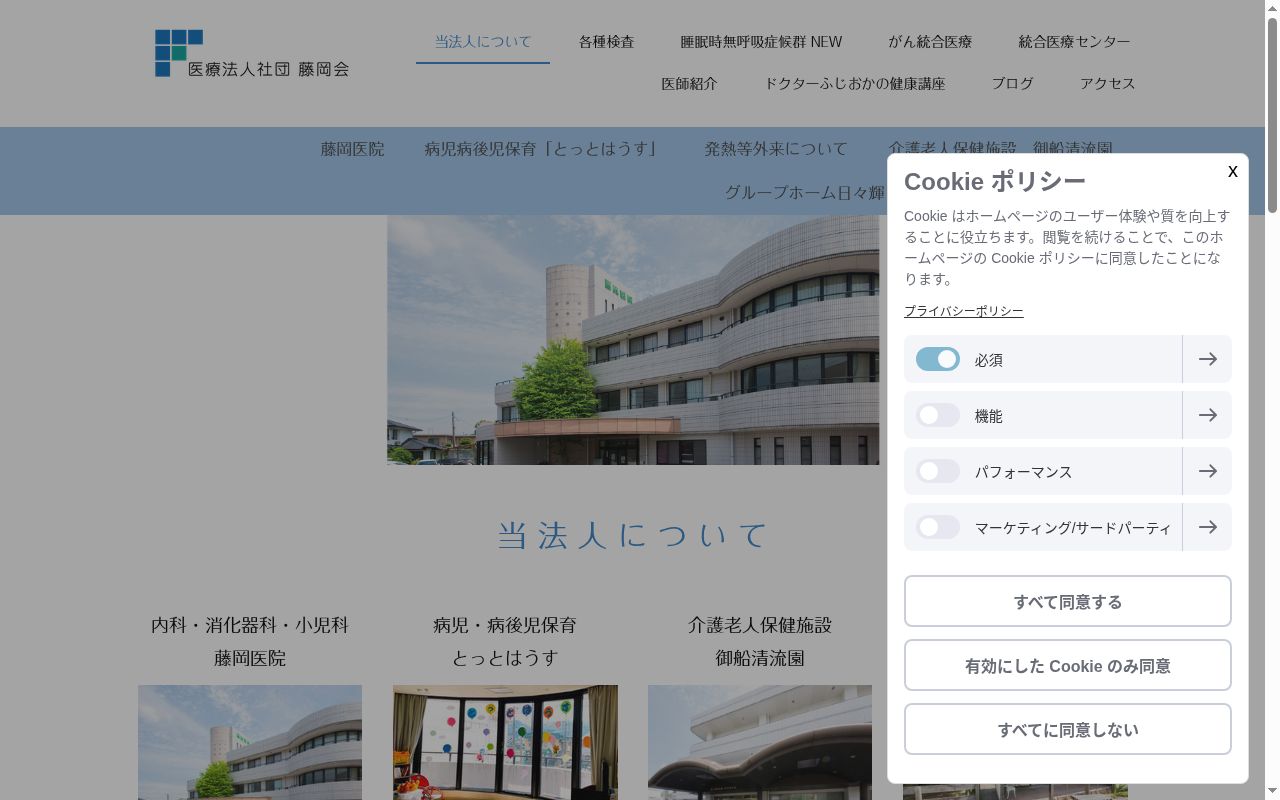Open ドクターふじおかの健康講座 menu item
The height and width of the screenshot is (800, 1280).
pos(854,84)
